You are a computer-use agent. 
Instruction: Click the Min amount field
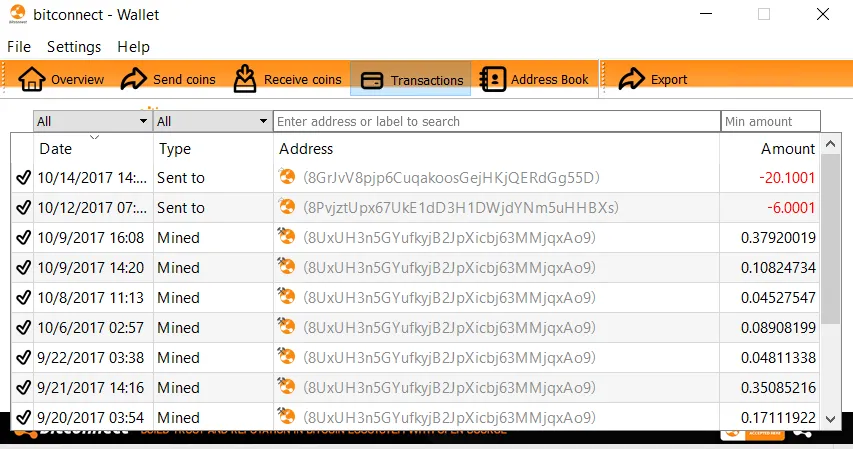(770, 121)
